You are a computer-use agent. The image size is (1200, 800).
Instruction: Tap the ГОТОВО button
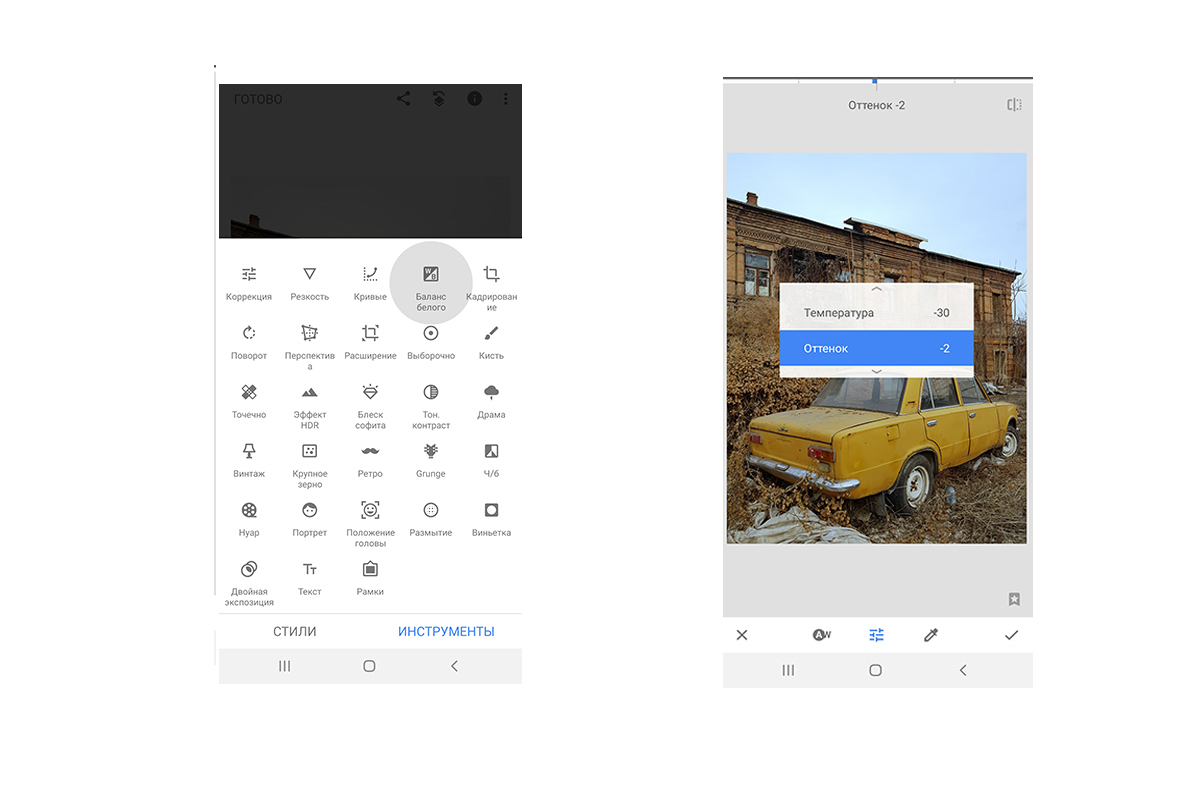point(258,99)
